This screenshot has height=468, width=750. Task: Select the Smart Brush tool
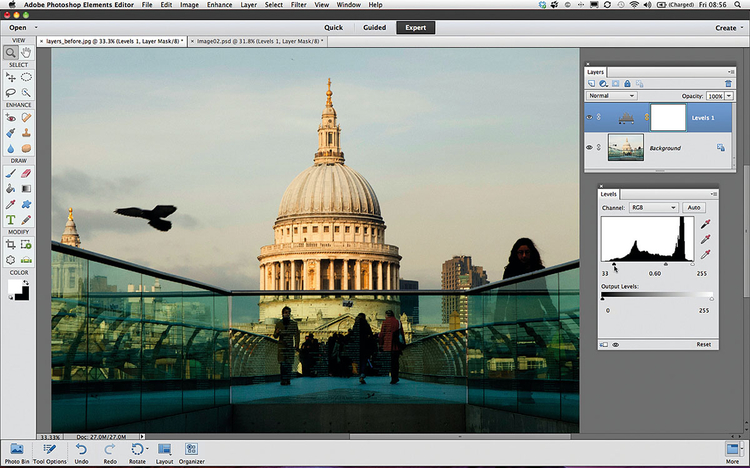pyautogui.click(x=11, y=133)
